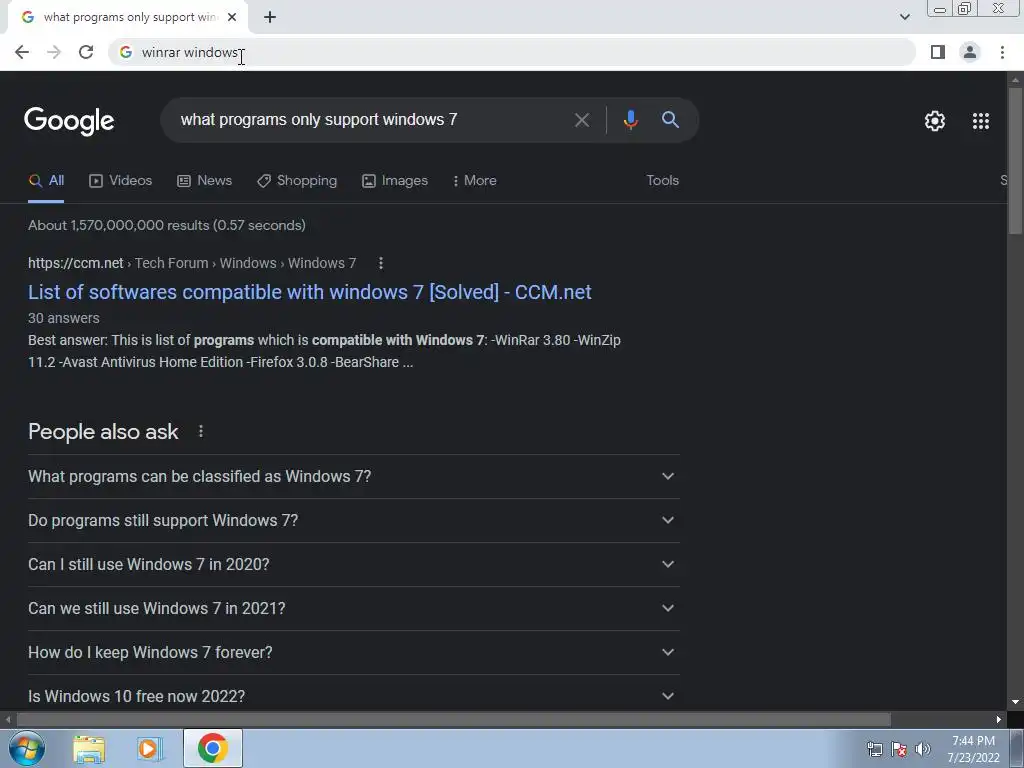Start voice search with microphone

[630, 120]
